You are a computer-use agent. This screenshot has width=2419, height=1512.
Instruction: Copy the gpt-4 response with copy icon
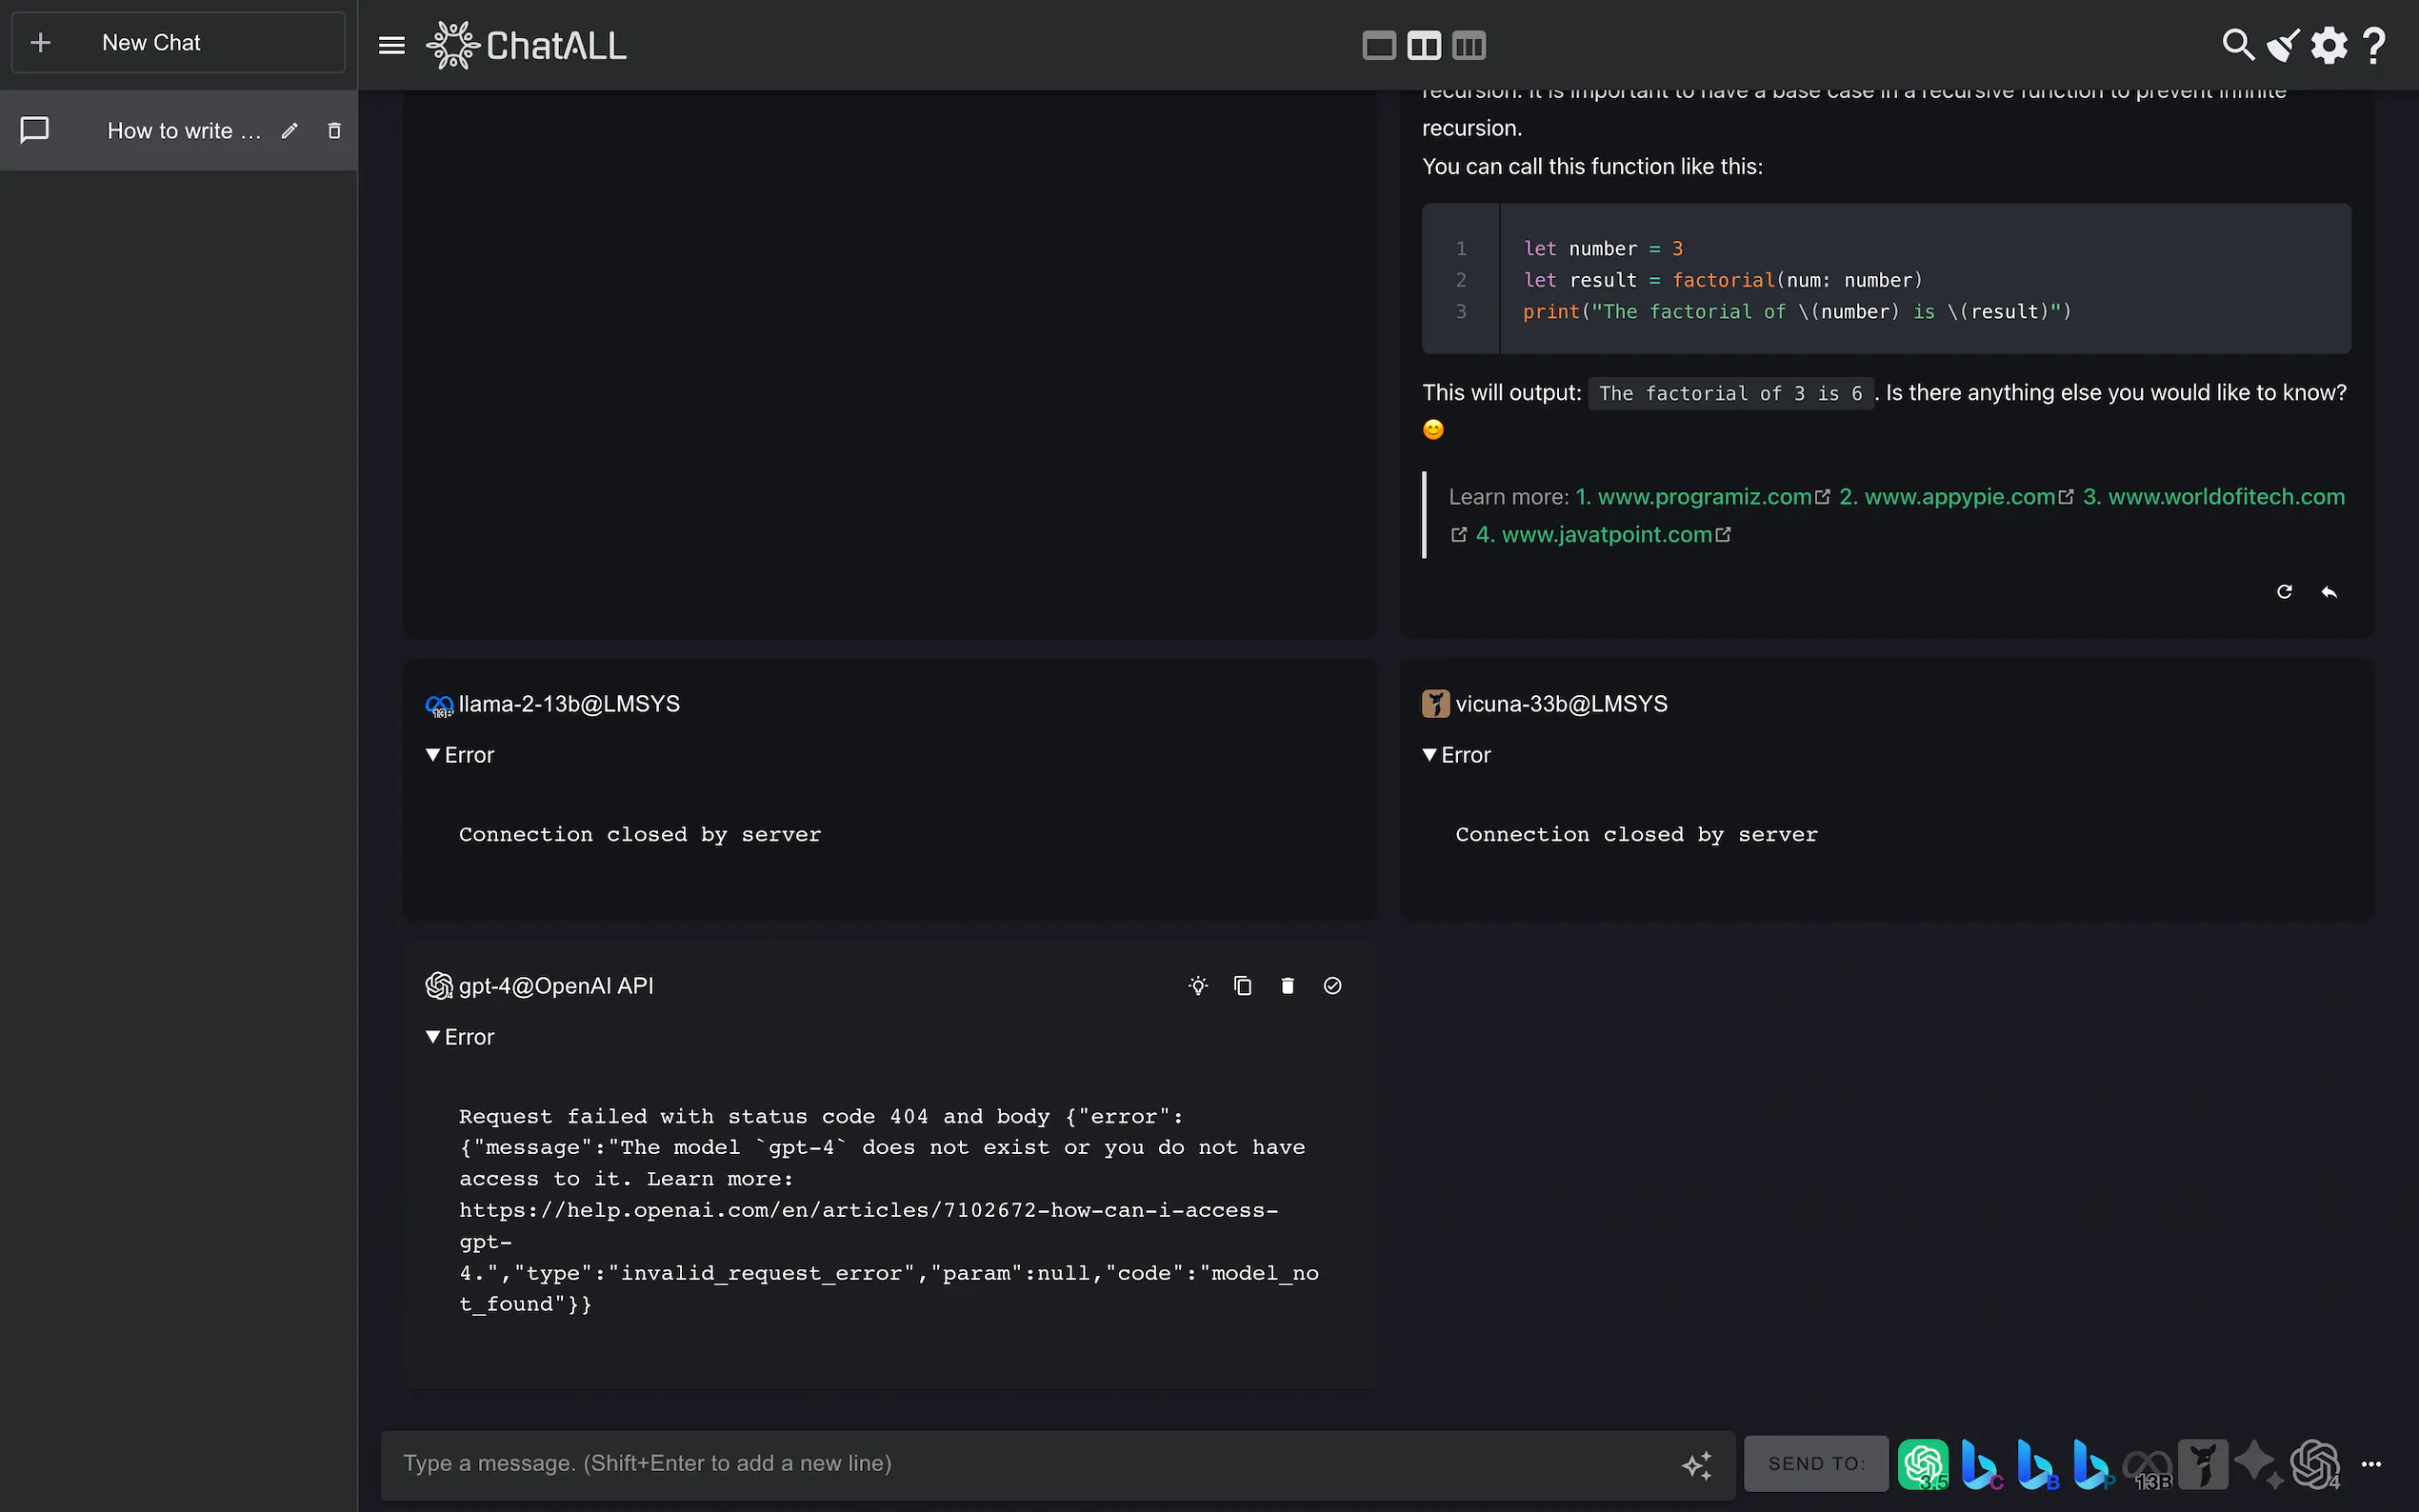1243,986
